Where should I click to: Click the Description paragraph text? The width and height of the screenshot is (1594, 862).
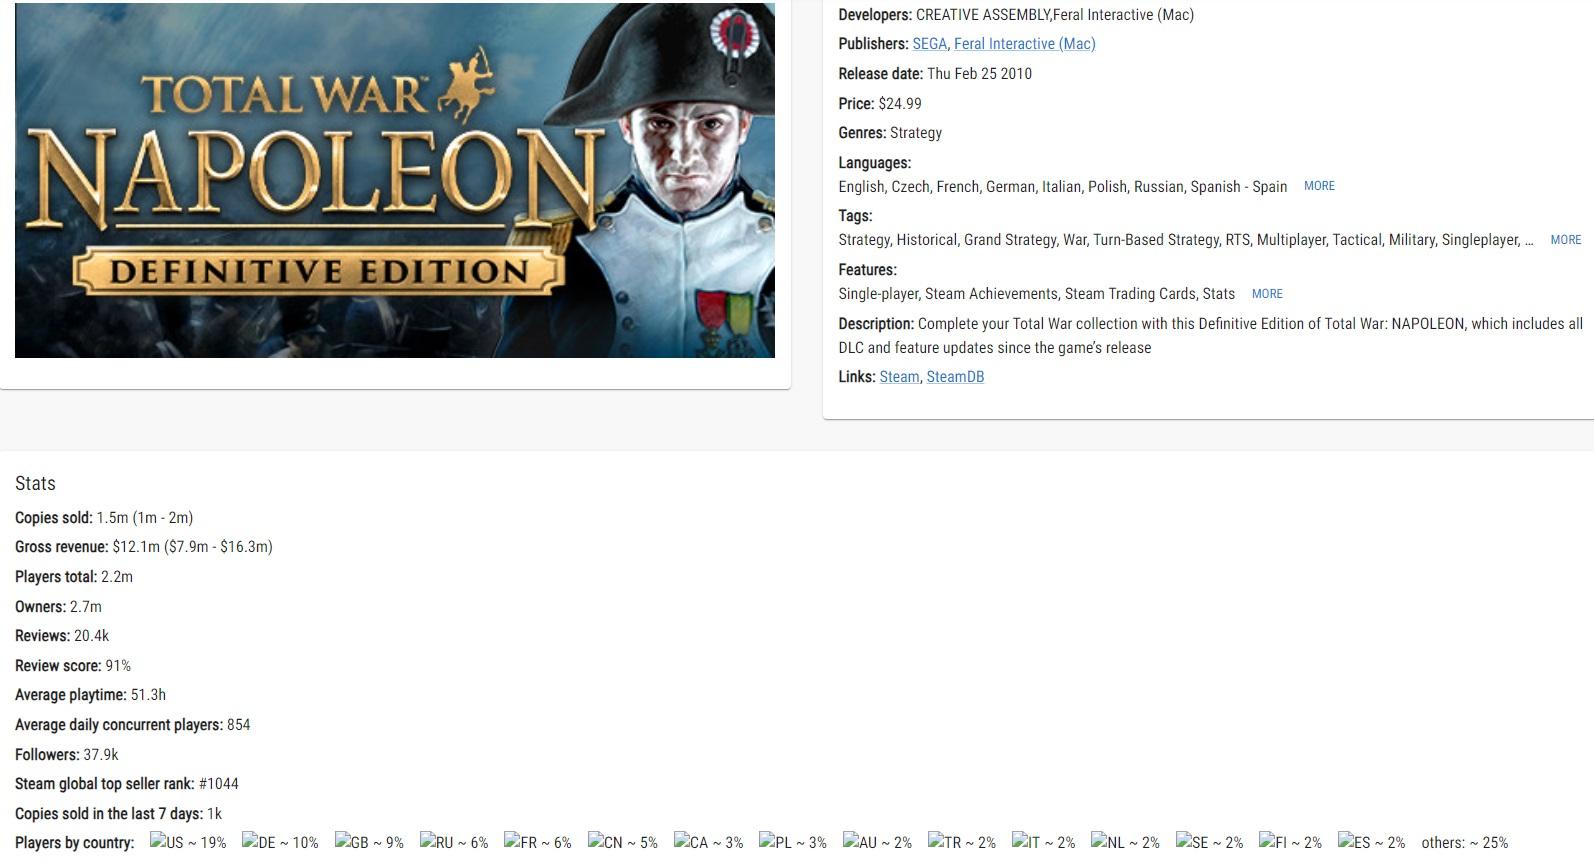[x=1210, y=336]
